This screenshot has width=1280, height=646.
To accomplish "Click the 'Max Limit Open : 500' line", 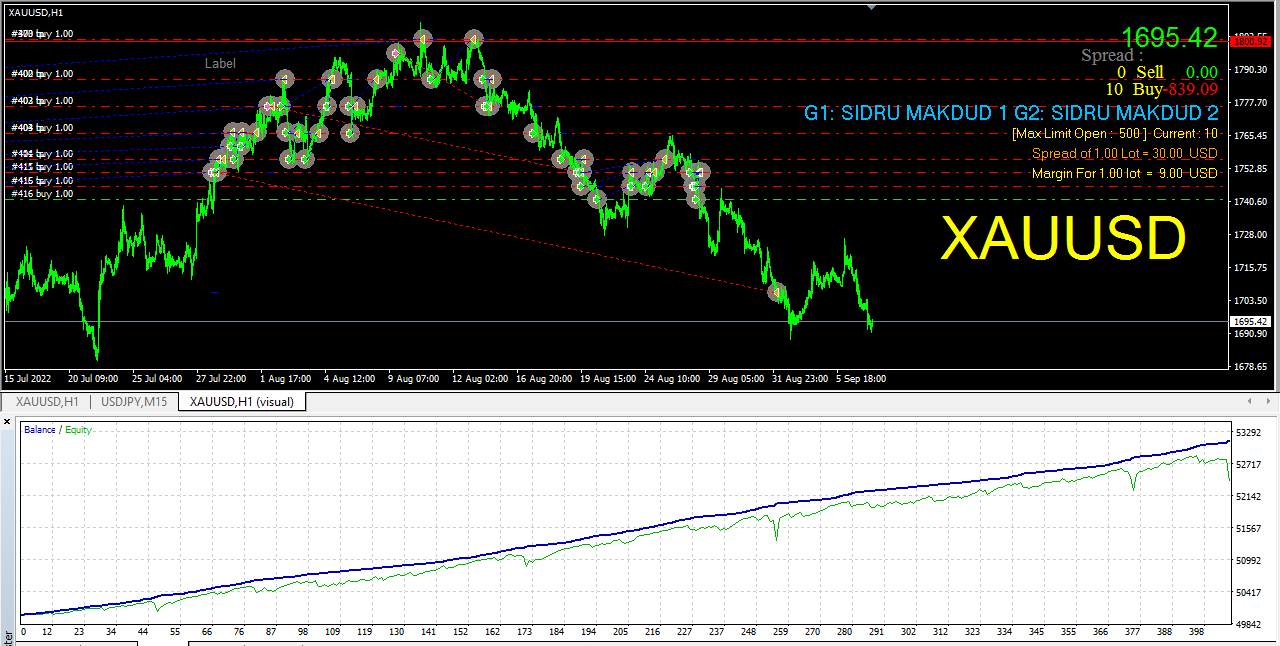I will pos(1114,133).
